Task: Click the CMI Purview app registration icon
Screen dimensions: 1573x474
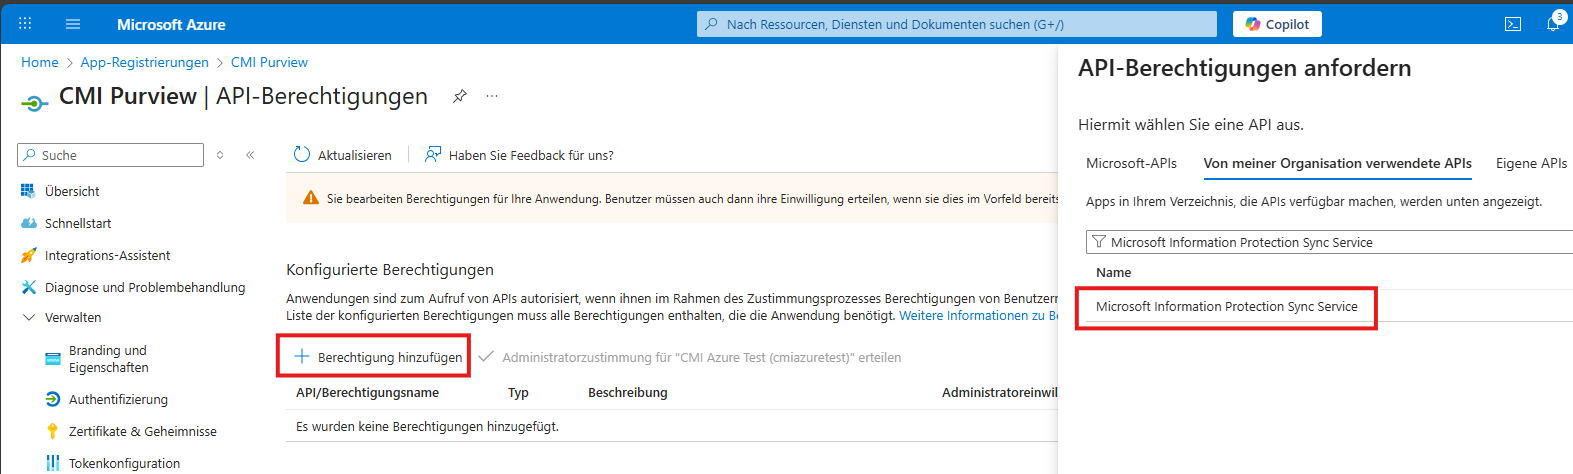Action: pyautogui.click(x=34, y=102)
